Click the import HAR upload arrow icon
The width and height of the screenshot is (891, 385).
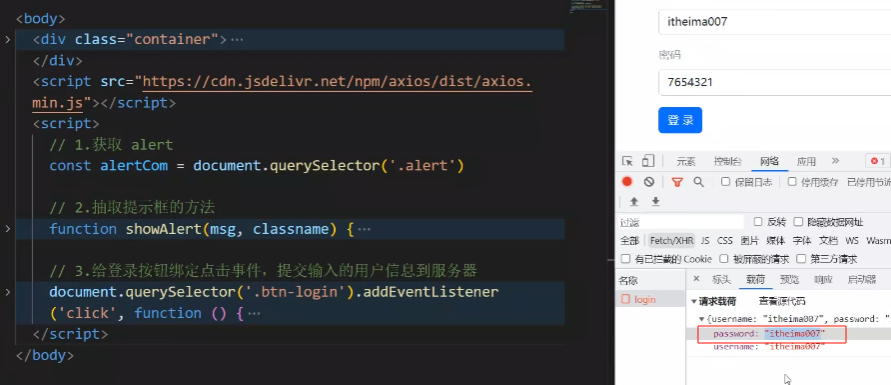[634, 202]
